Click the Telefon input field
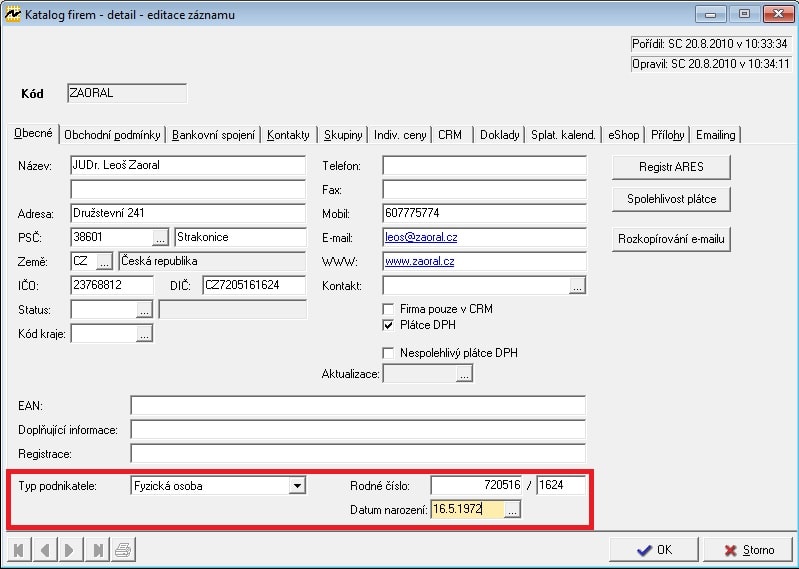 [x=484, y=166]
